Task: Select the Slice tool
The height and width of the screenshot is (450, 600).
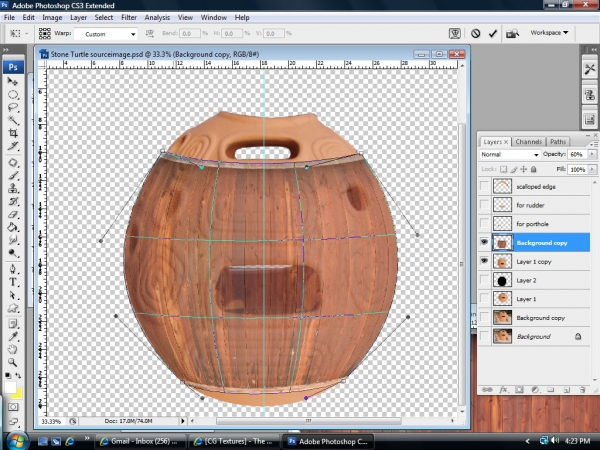Action: coord(13,146)
